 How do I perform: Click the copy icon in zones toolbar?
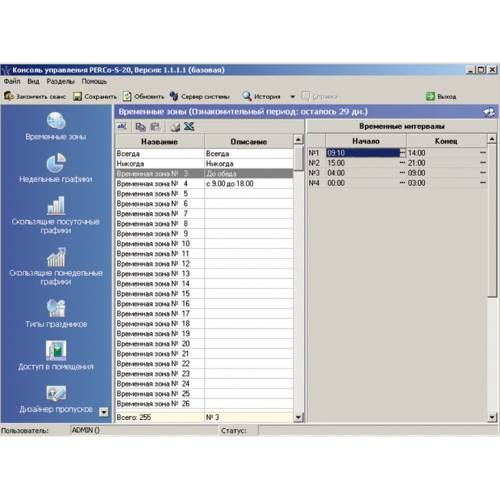141,127
